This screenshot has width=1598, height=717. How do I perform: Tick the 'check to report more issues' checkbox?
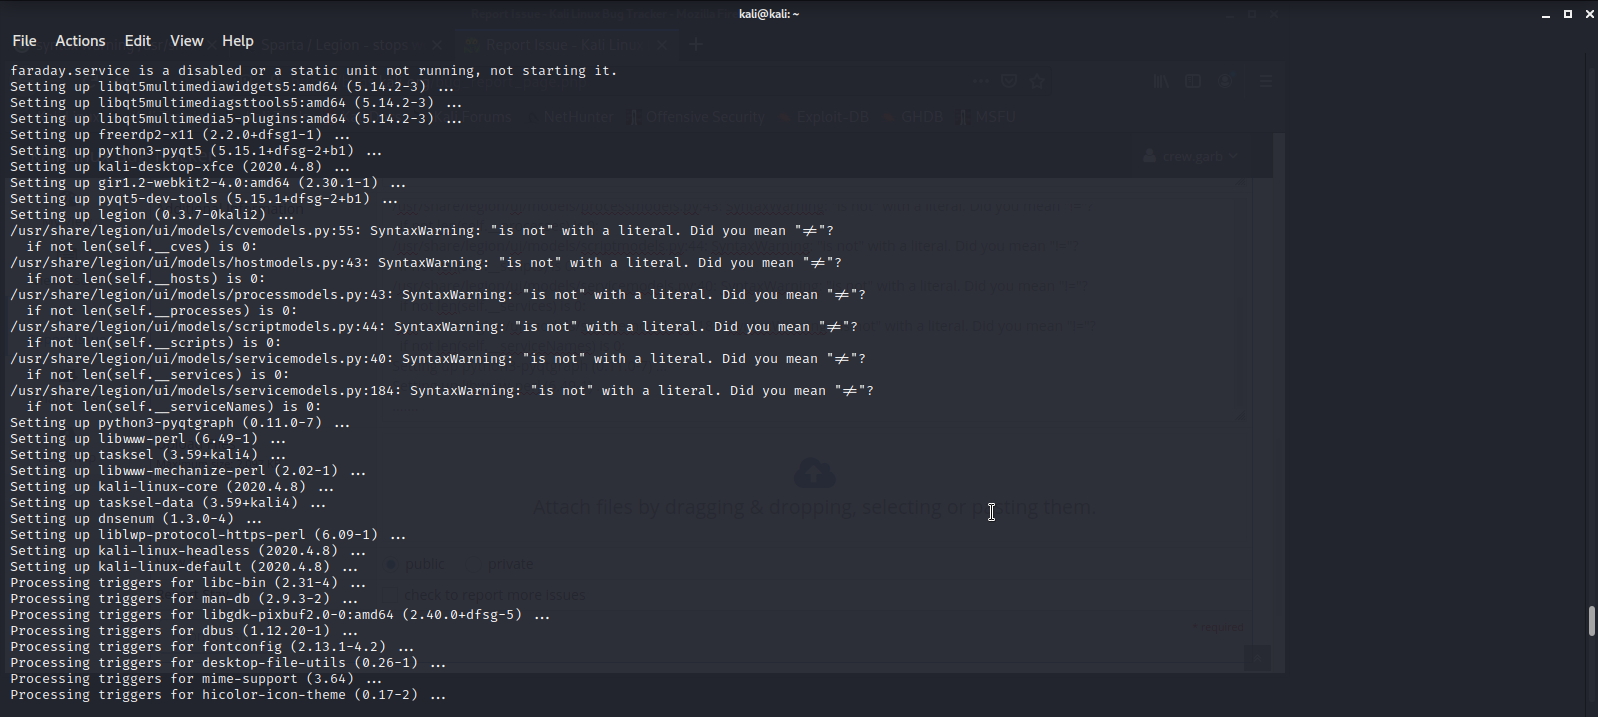(391, 596)
